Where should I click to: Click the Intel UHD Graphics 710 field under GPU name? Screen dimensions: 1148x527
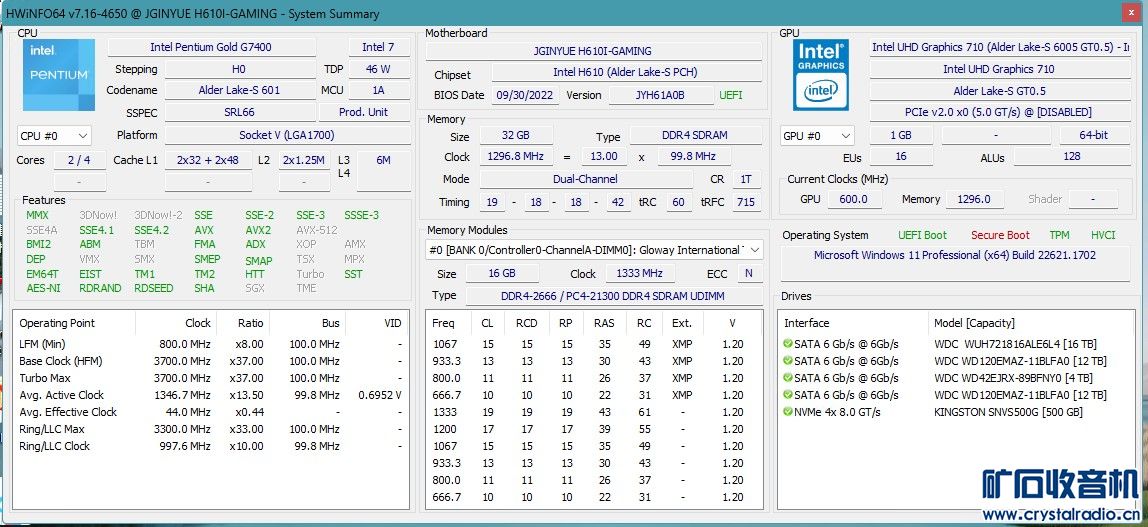(998, 69)
